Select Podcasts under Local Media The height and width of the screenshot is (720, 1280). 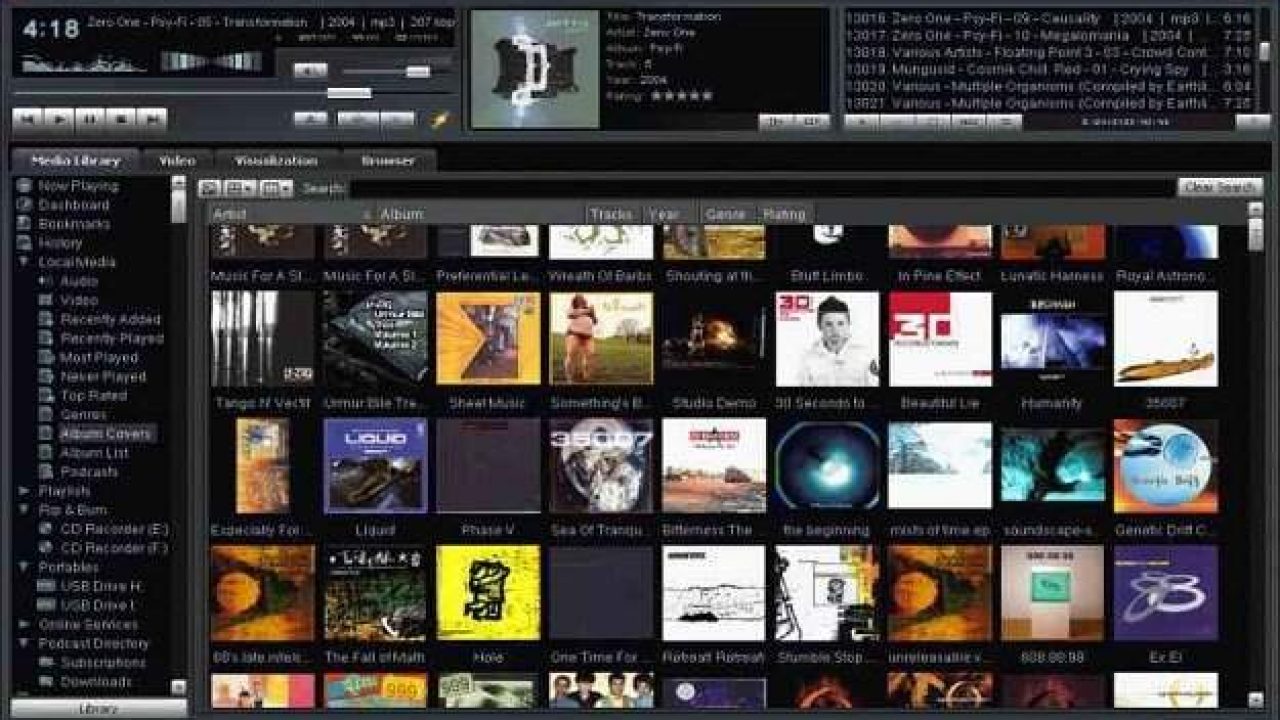tap(89, 472)
